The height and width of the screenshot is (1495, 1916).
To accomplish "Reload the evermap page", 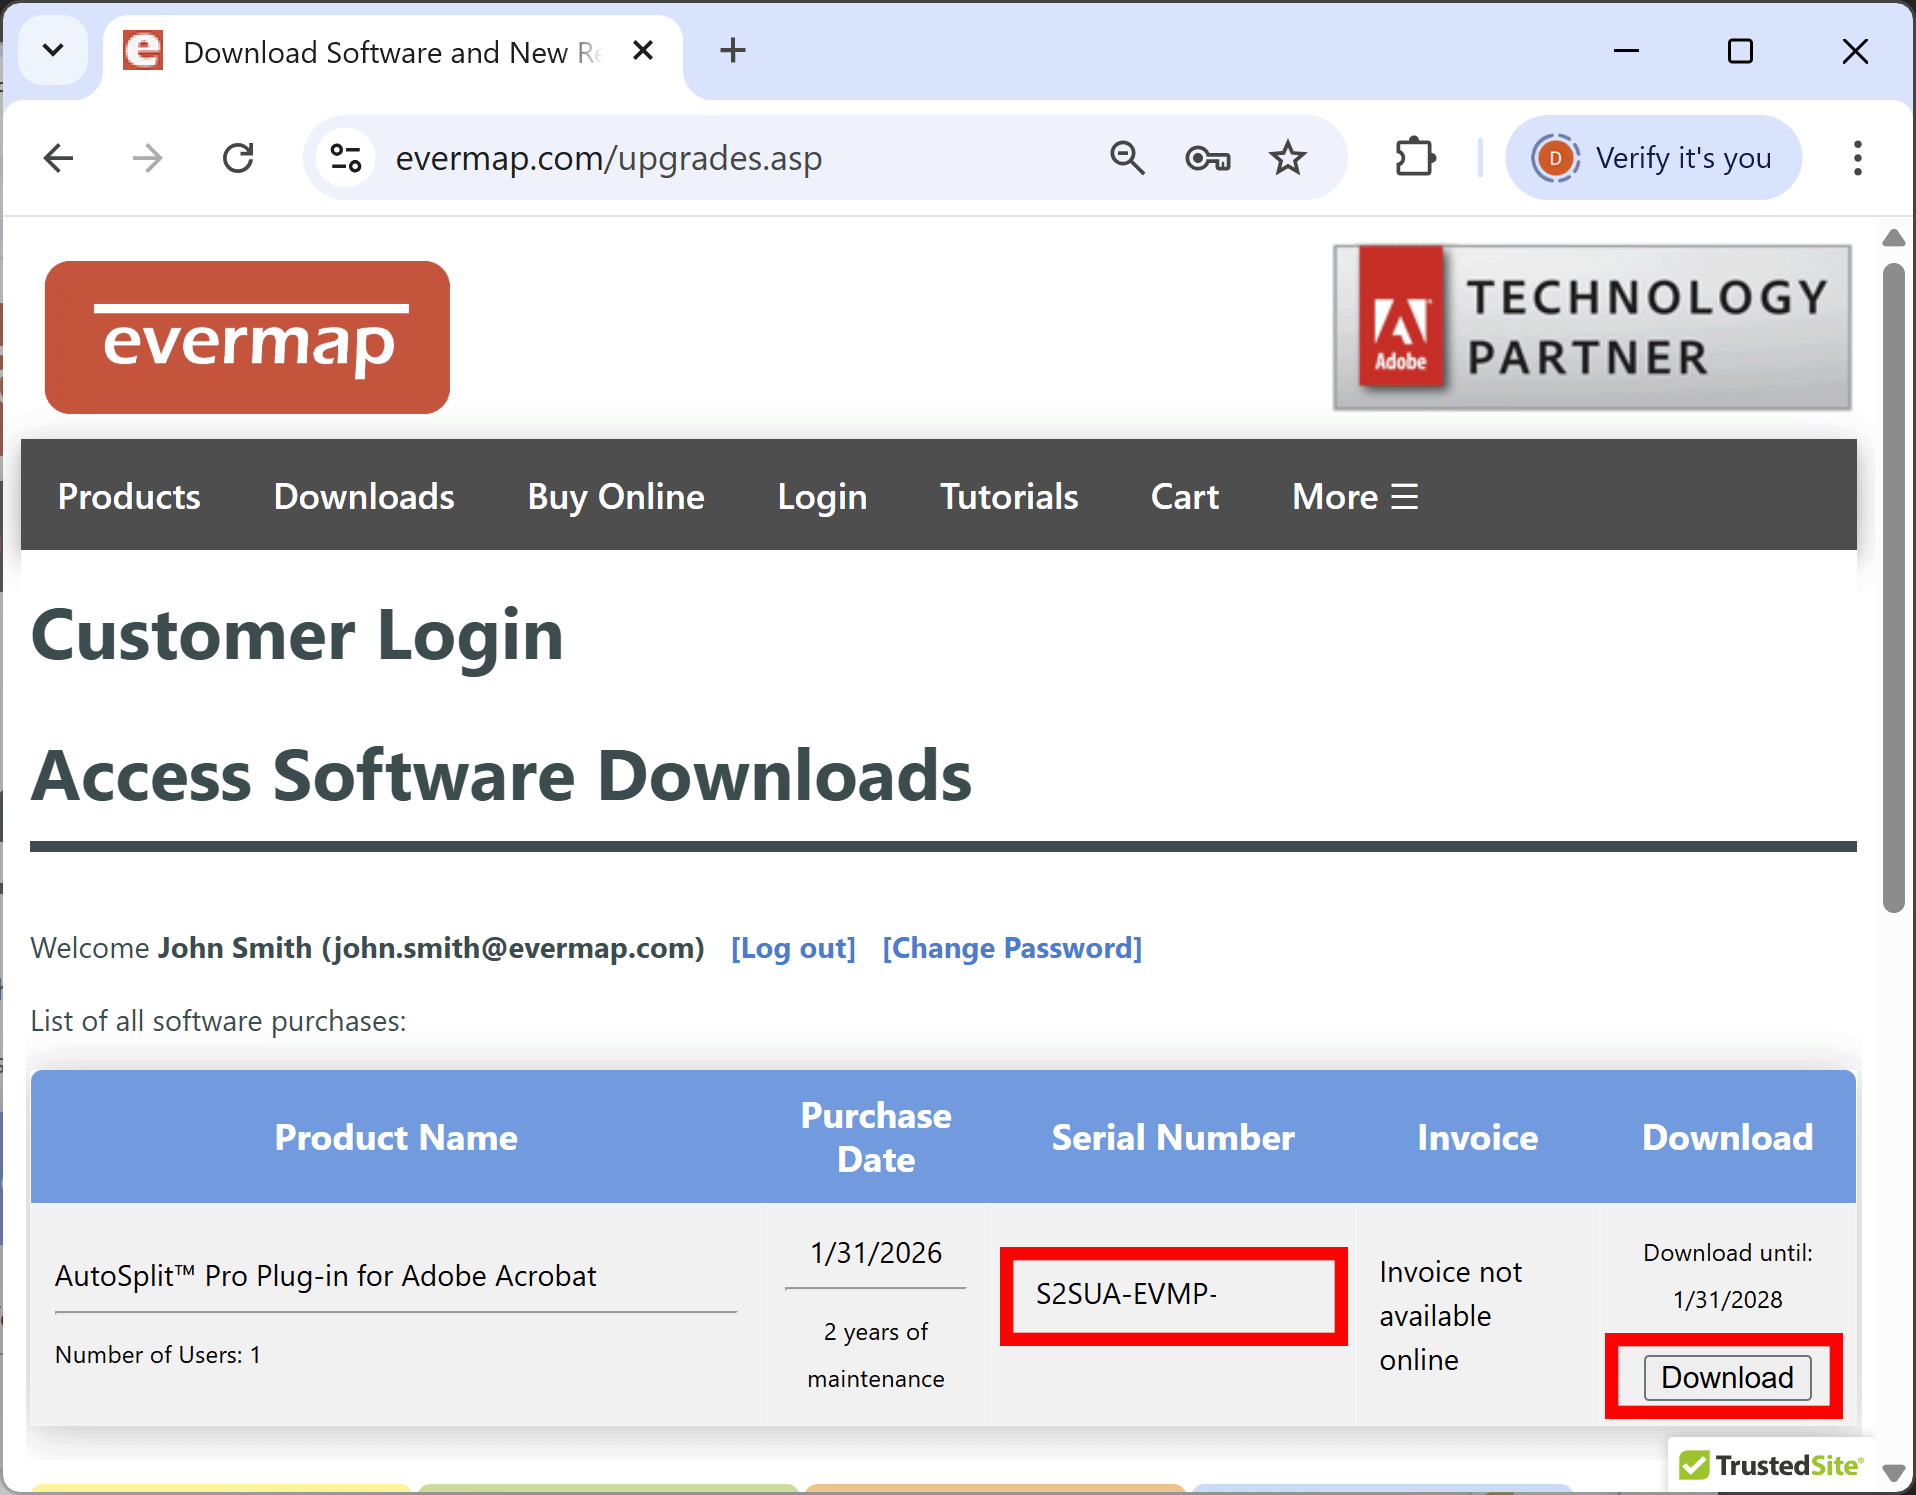I will pos(238,158).
